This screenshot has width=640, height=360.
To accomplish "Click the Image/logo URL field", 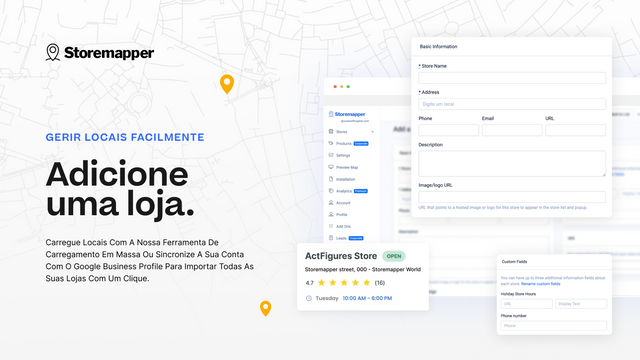I will tap(512, 197).
